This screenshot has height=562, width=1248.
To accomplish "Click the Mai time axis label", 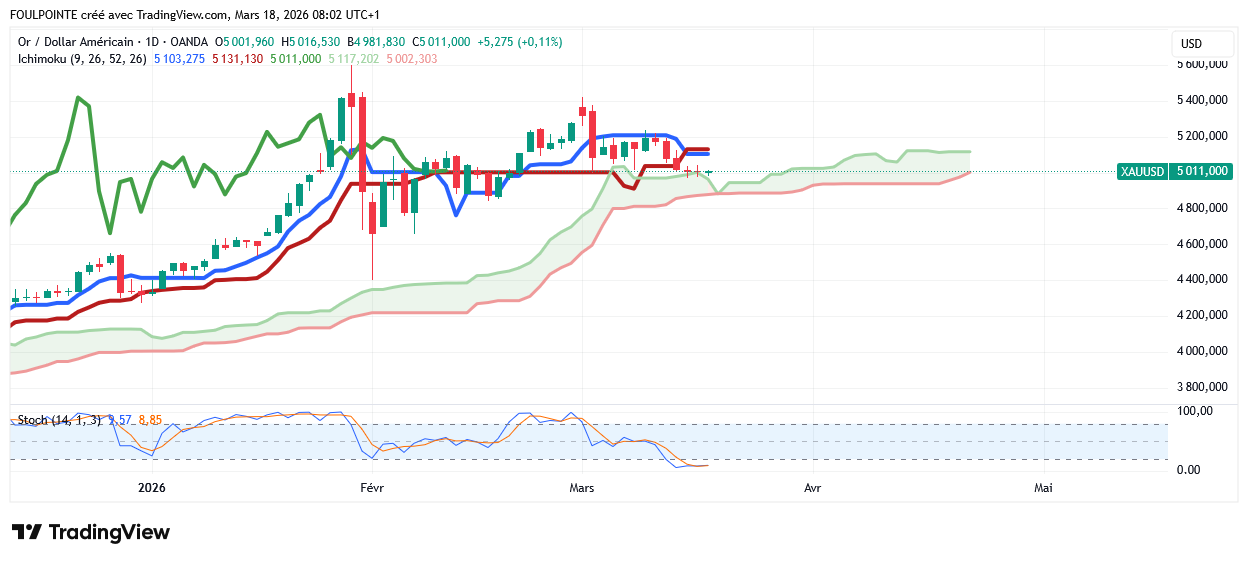I will coord(1043,488).
